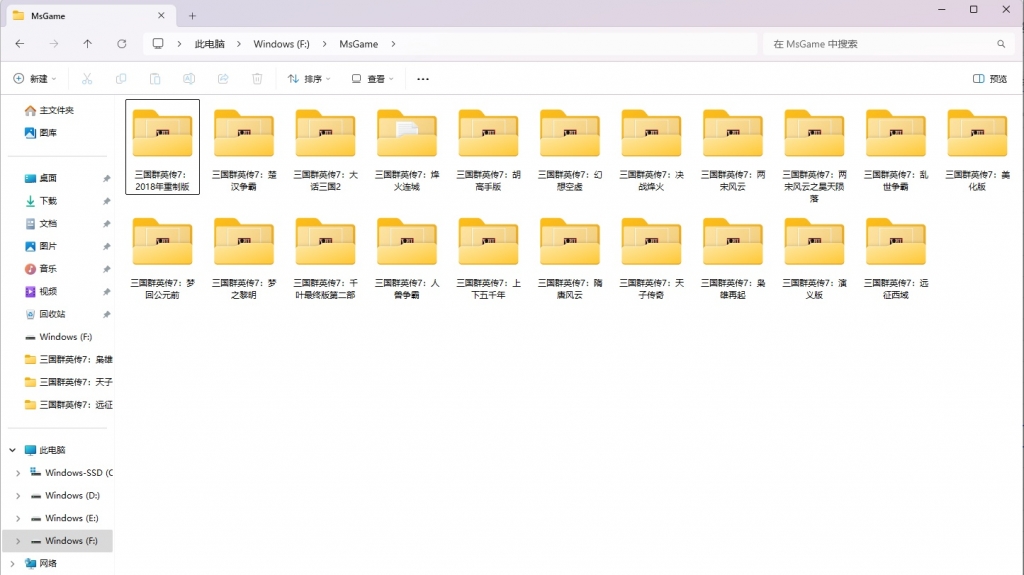This screenshot has height=575, width=1024.
Task: Open the 查看 view dropdown
Action: coord(373,79)
